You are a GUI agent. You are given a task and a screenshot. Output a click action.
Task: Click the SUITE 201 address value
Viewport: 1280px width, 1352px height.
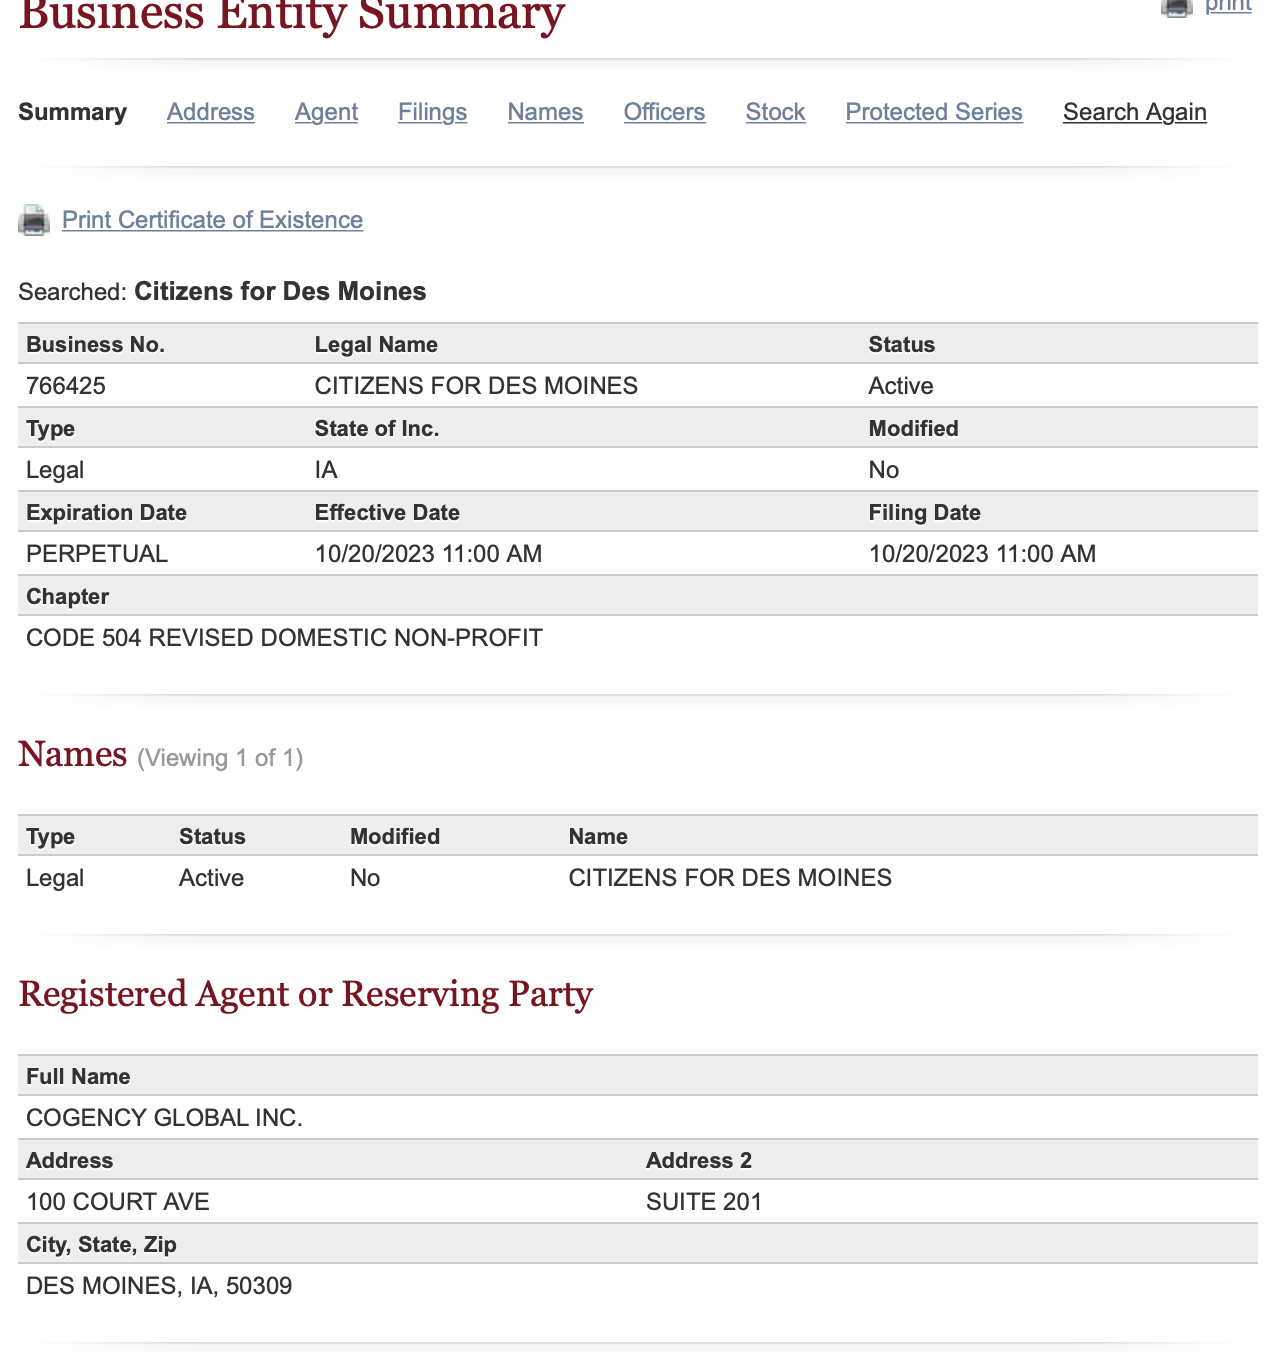point(704,1202)
